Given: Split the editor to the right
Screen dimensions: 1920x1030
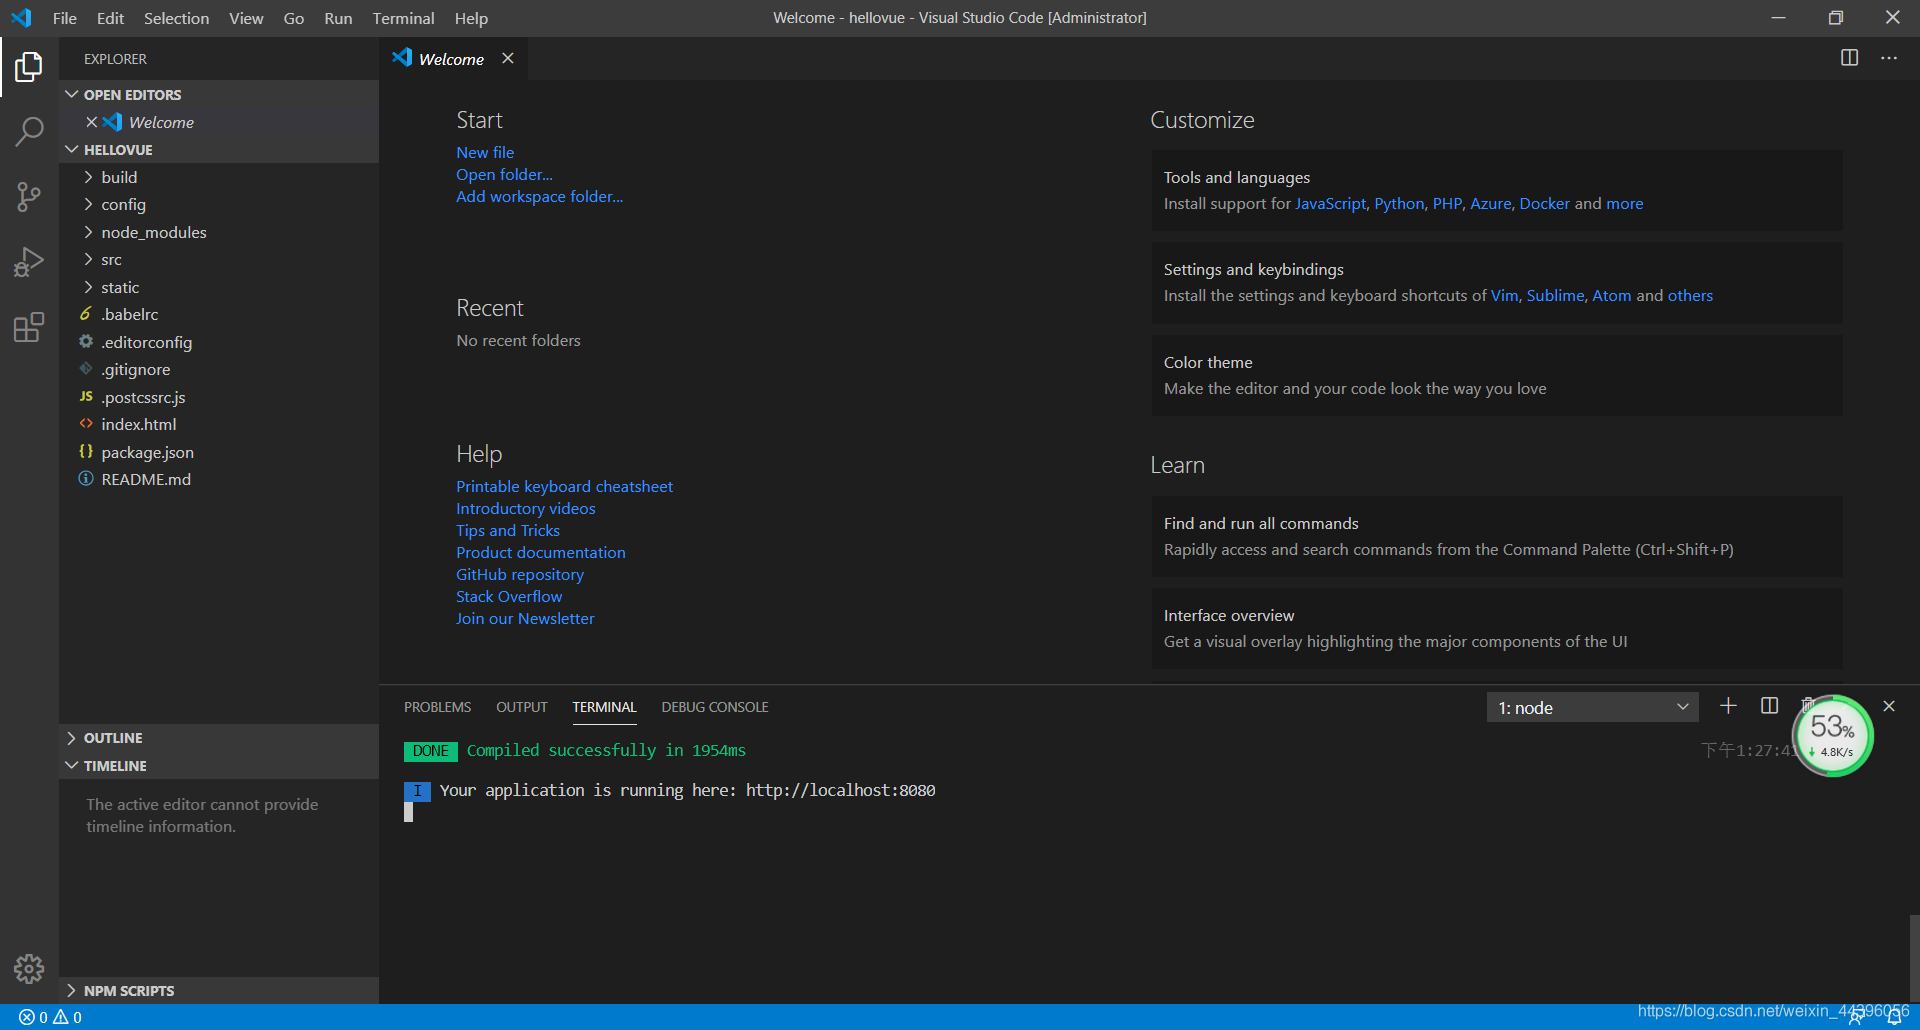Looking at the screenshot, I should click(1849, 58).
